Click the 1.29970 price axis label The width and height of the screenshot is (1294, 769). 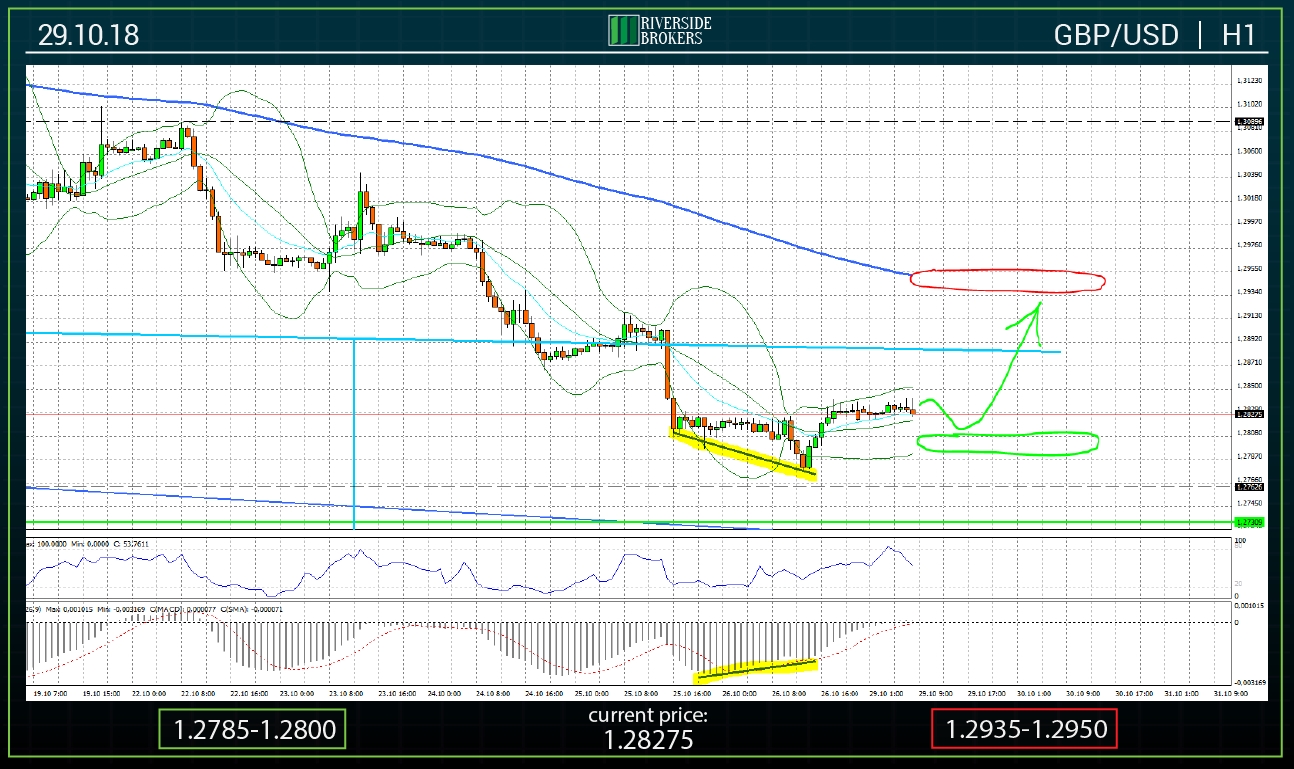click(1250, 221)
